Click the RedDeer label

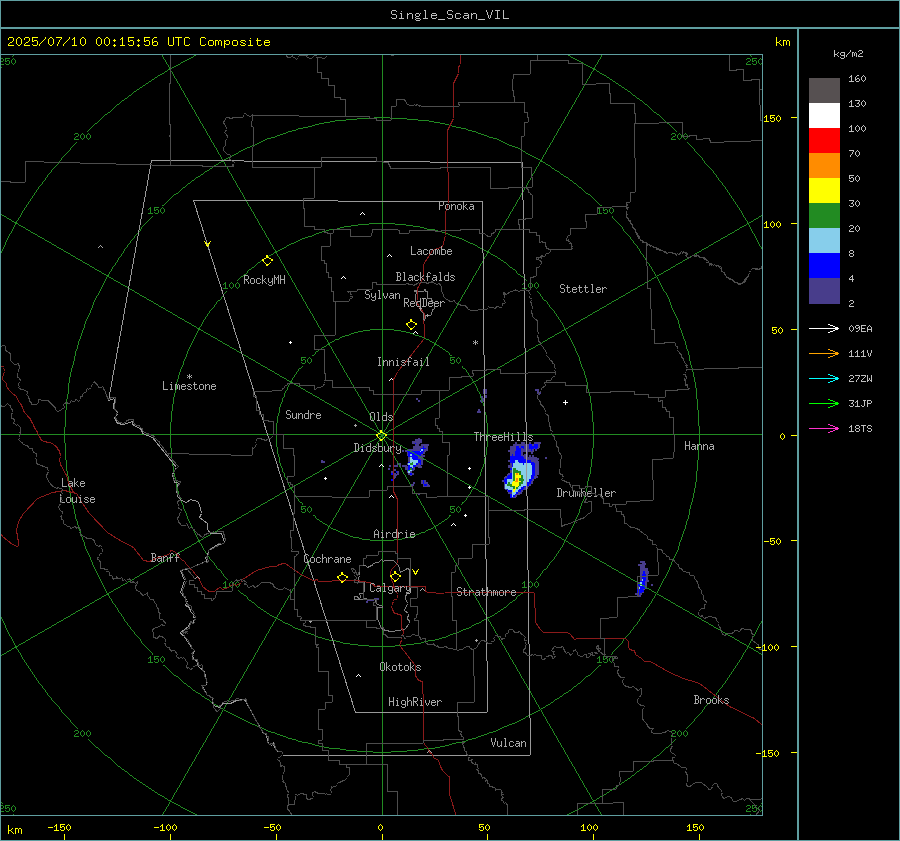coord(424,303)
